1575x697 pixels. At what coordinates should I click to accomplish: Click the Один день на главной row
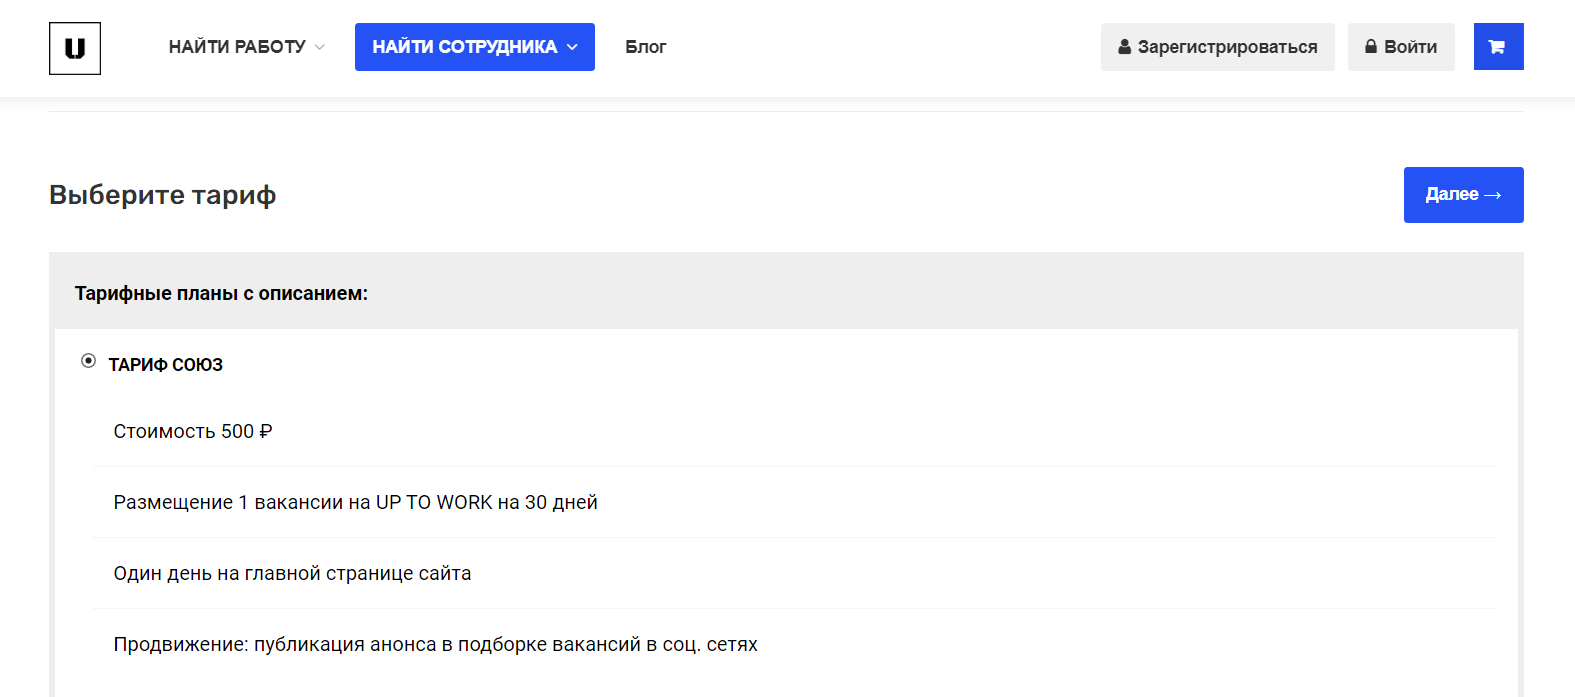coord(292,574)
